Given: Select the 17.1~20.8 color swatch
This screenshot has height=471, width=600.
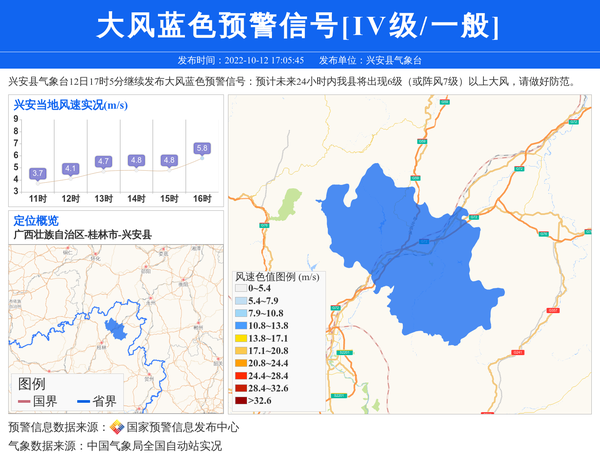Looking at the screenshot, I should (241, 351).
